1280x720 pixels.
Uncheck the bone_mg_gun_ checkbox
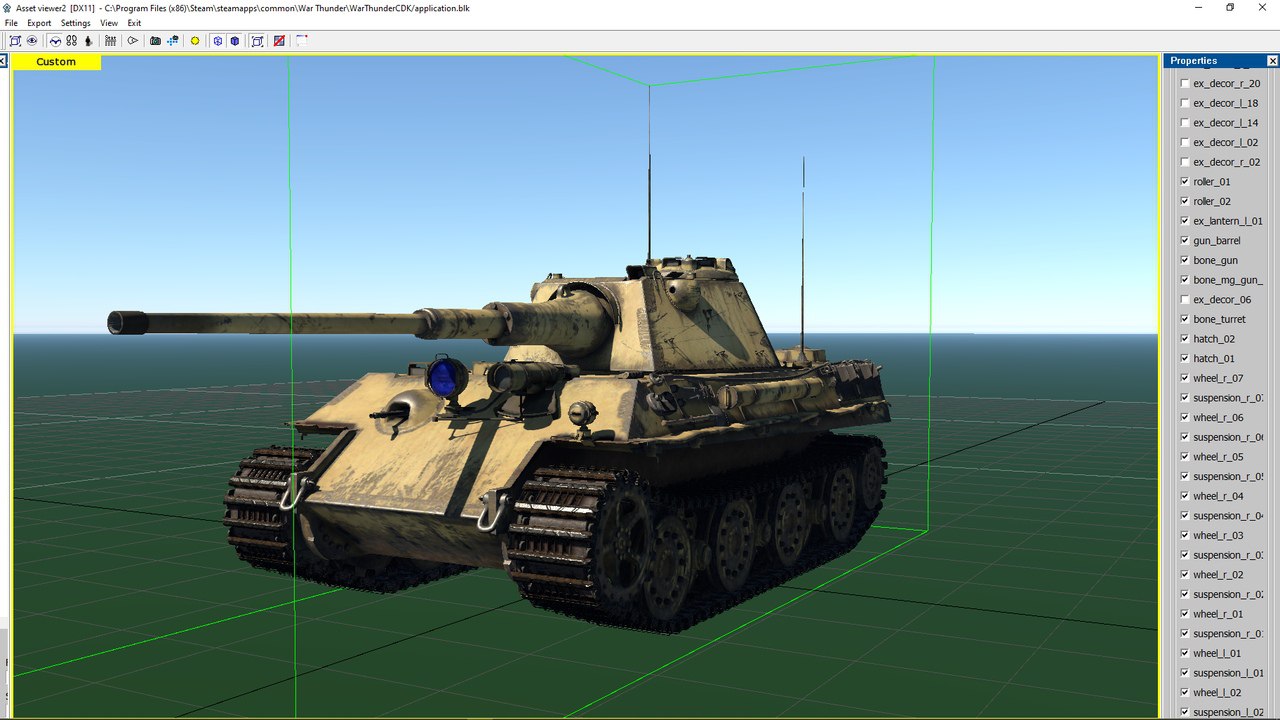[x=1185, y=280]
